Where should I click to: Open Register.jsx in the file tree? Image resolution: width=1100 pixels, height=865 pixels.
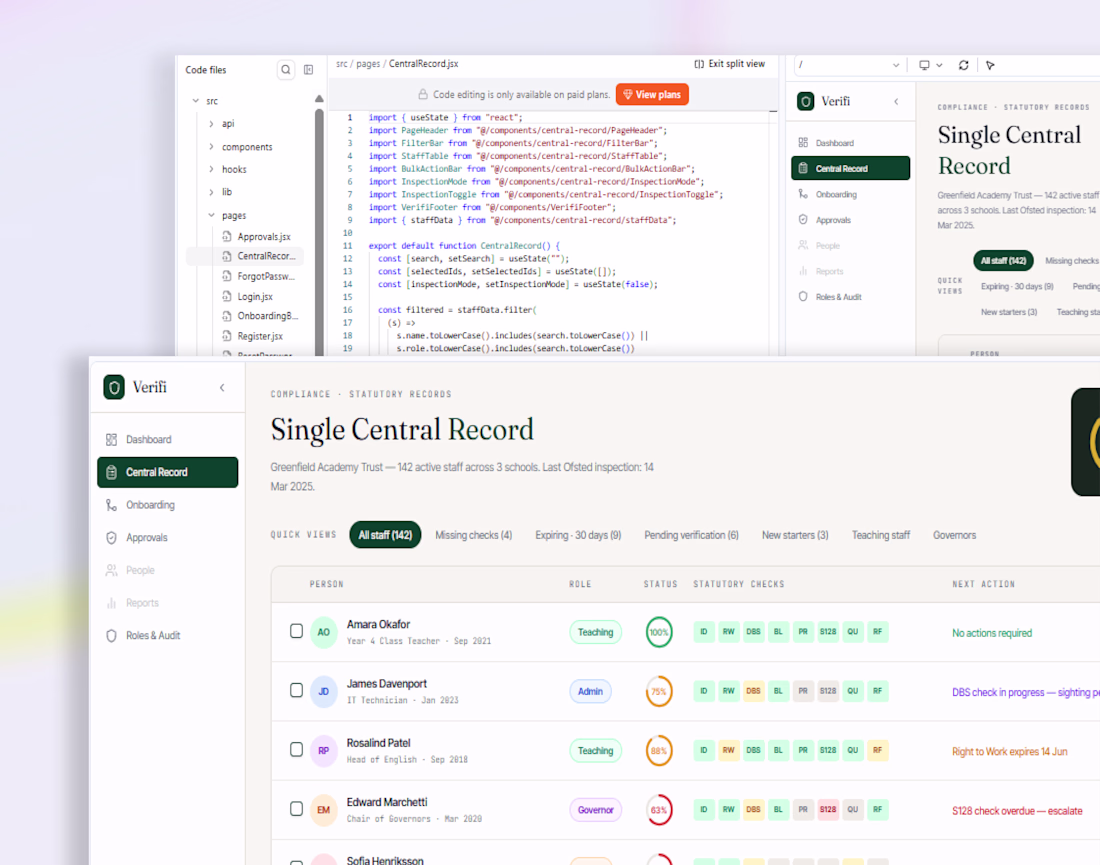click(x=253, y=337)
